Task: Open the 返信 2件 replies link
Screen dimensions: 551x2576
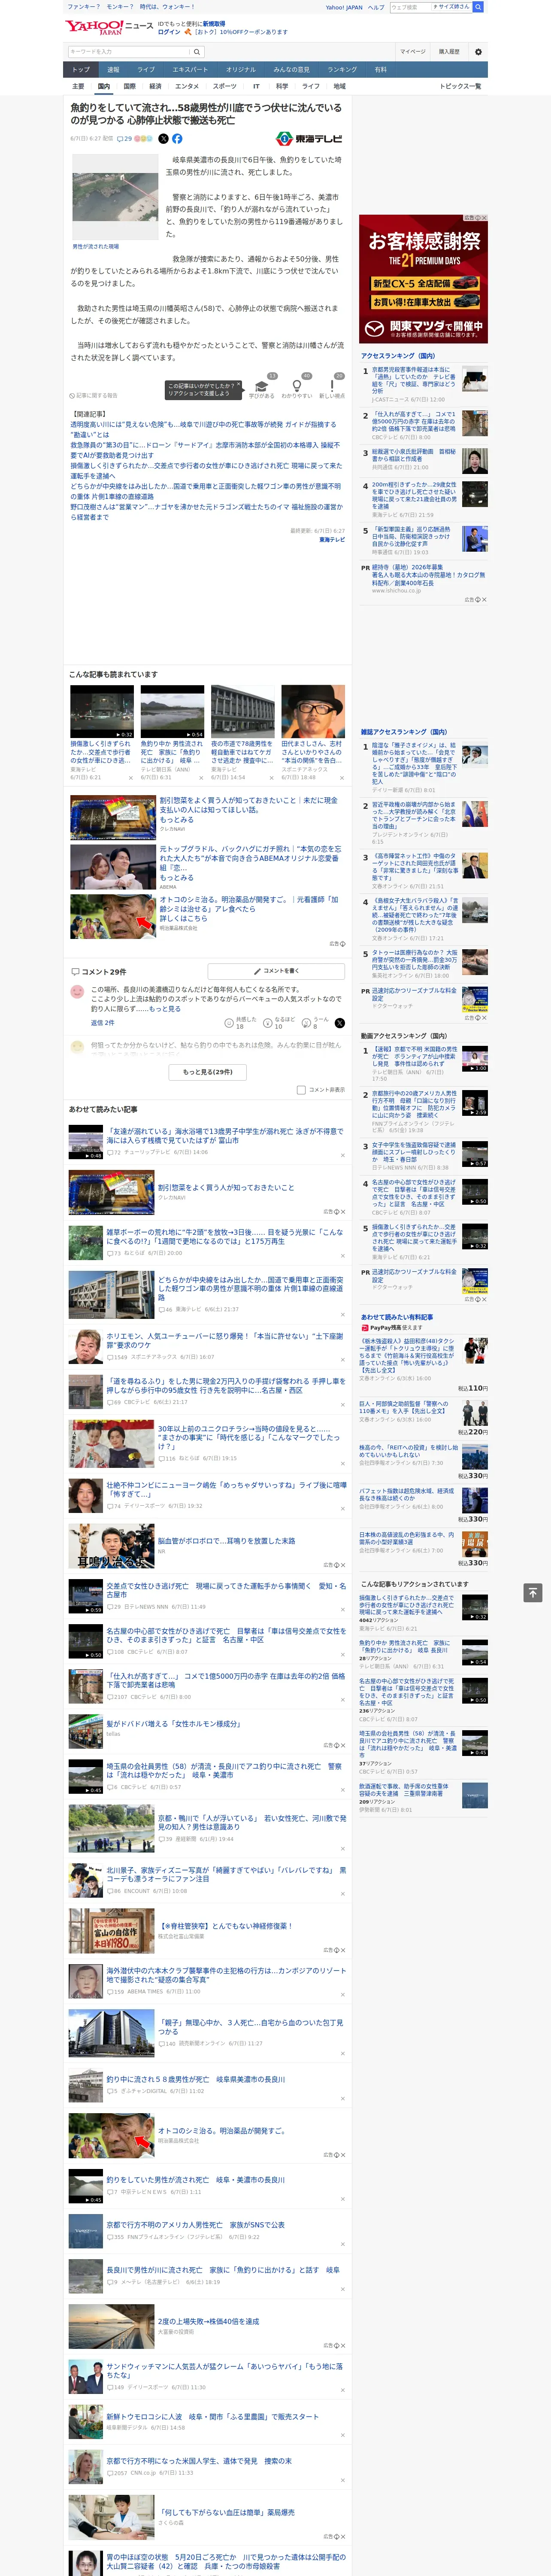Action: point(103,1023)
